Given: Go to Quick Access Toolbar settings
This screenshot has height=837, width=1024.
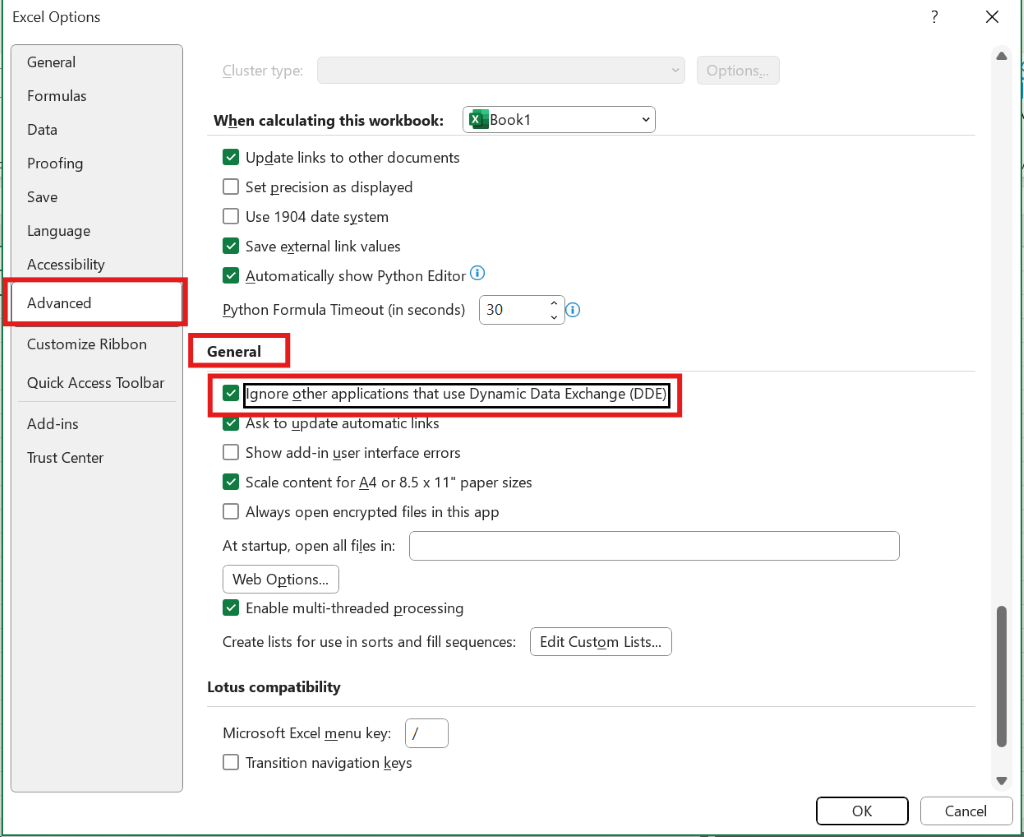Looking at the screenshot, I should pyautogui.click(x=95, y=383).
